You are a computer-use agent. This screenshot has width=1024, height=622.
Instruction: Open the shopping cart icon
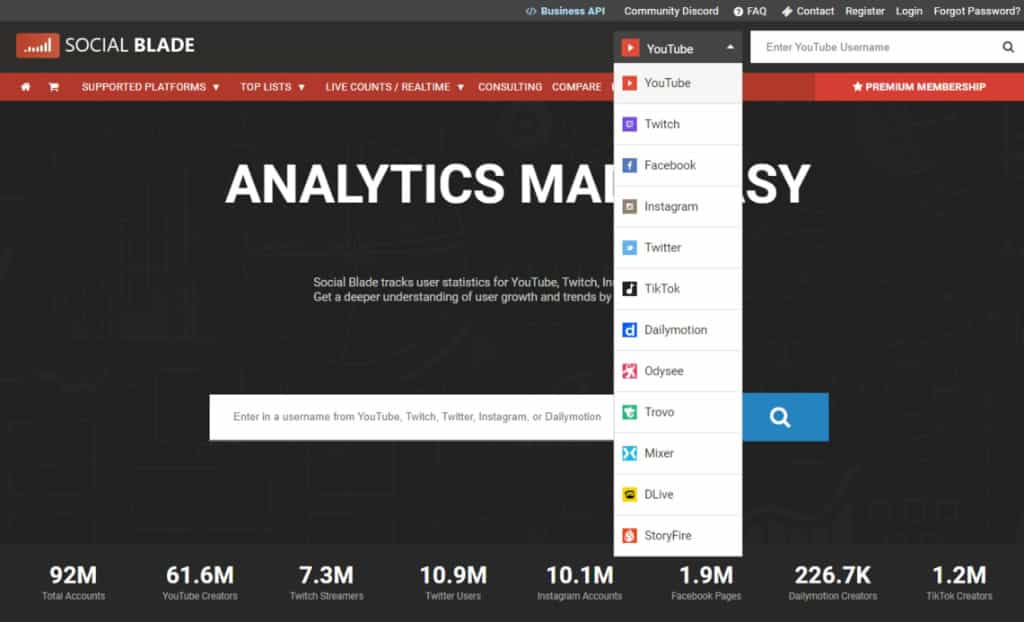pyautogui.click(x=53, y=87)
